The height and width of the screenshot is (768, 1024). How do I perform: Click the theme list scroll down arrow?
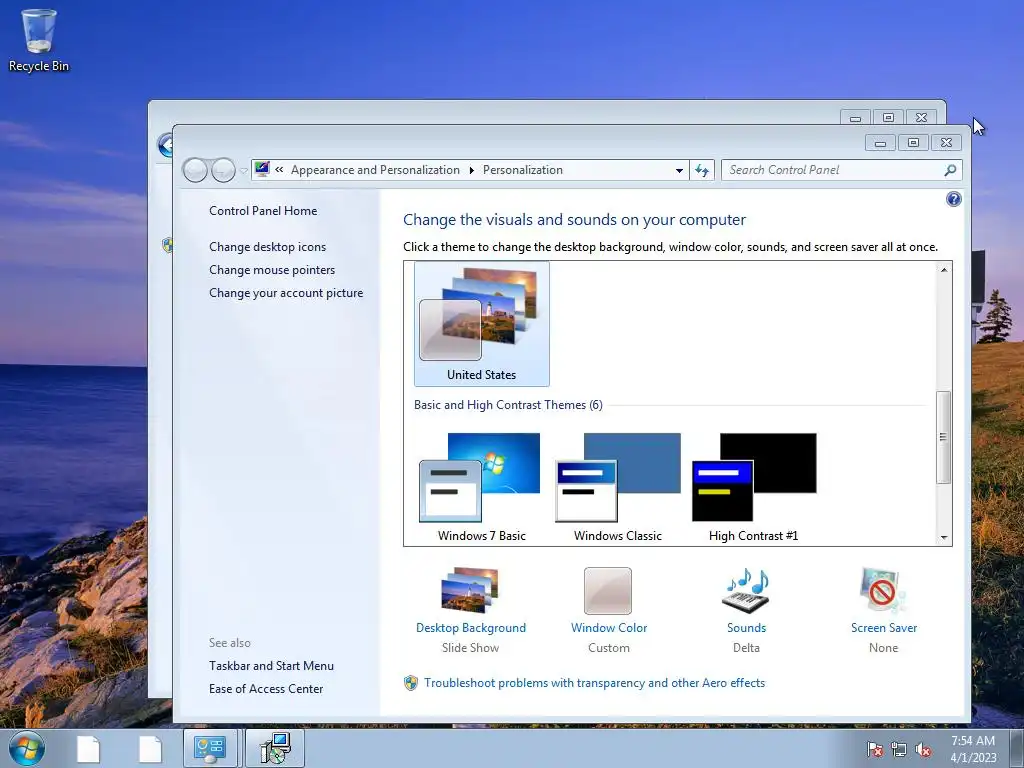(944, 537)
